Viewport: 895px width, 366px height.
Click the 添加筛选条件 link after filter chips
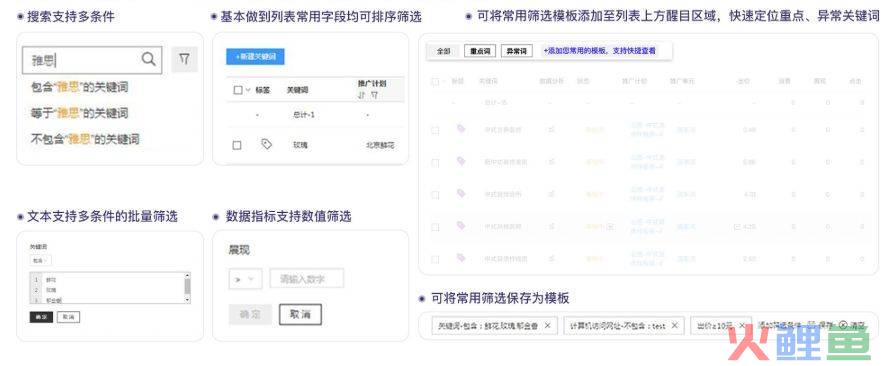[x=780, y=325]
